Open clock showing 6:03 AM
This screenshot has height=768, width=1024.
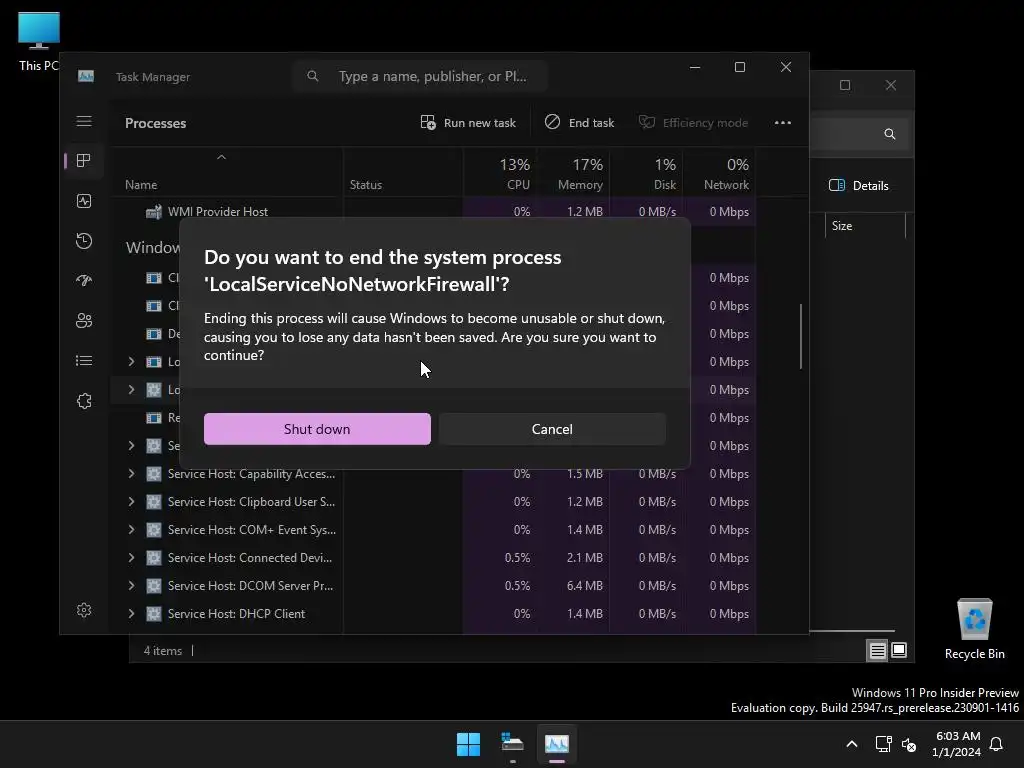click(957, 744)
